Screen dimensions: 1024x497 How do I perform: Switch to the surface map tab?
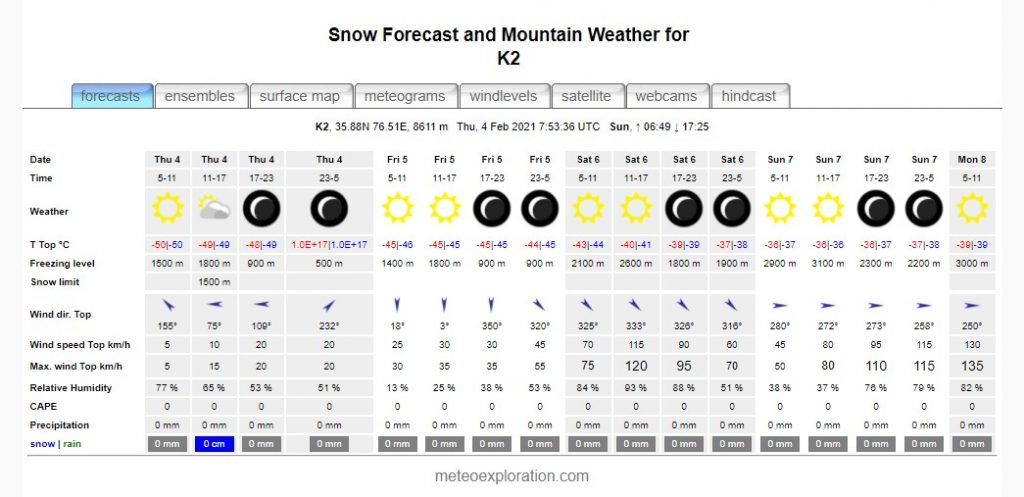pyautogui.click(x=300, y=96)
